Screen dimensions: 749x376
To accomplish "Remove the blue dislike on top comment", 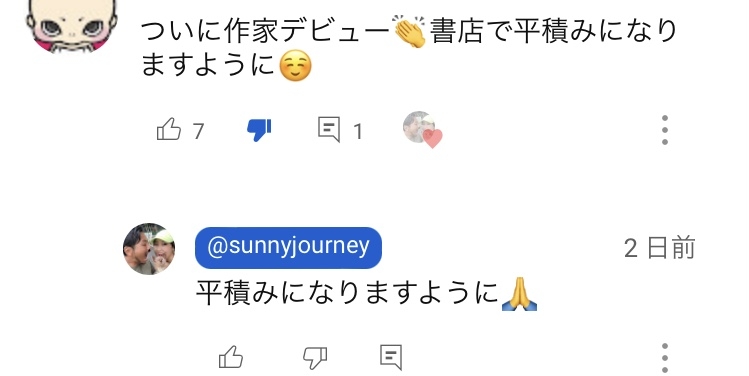I will coord(259,130).
